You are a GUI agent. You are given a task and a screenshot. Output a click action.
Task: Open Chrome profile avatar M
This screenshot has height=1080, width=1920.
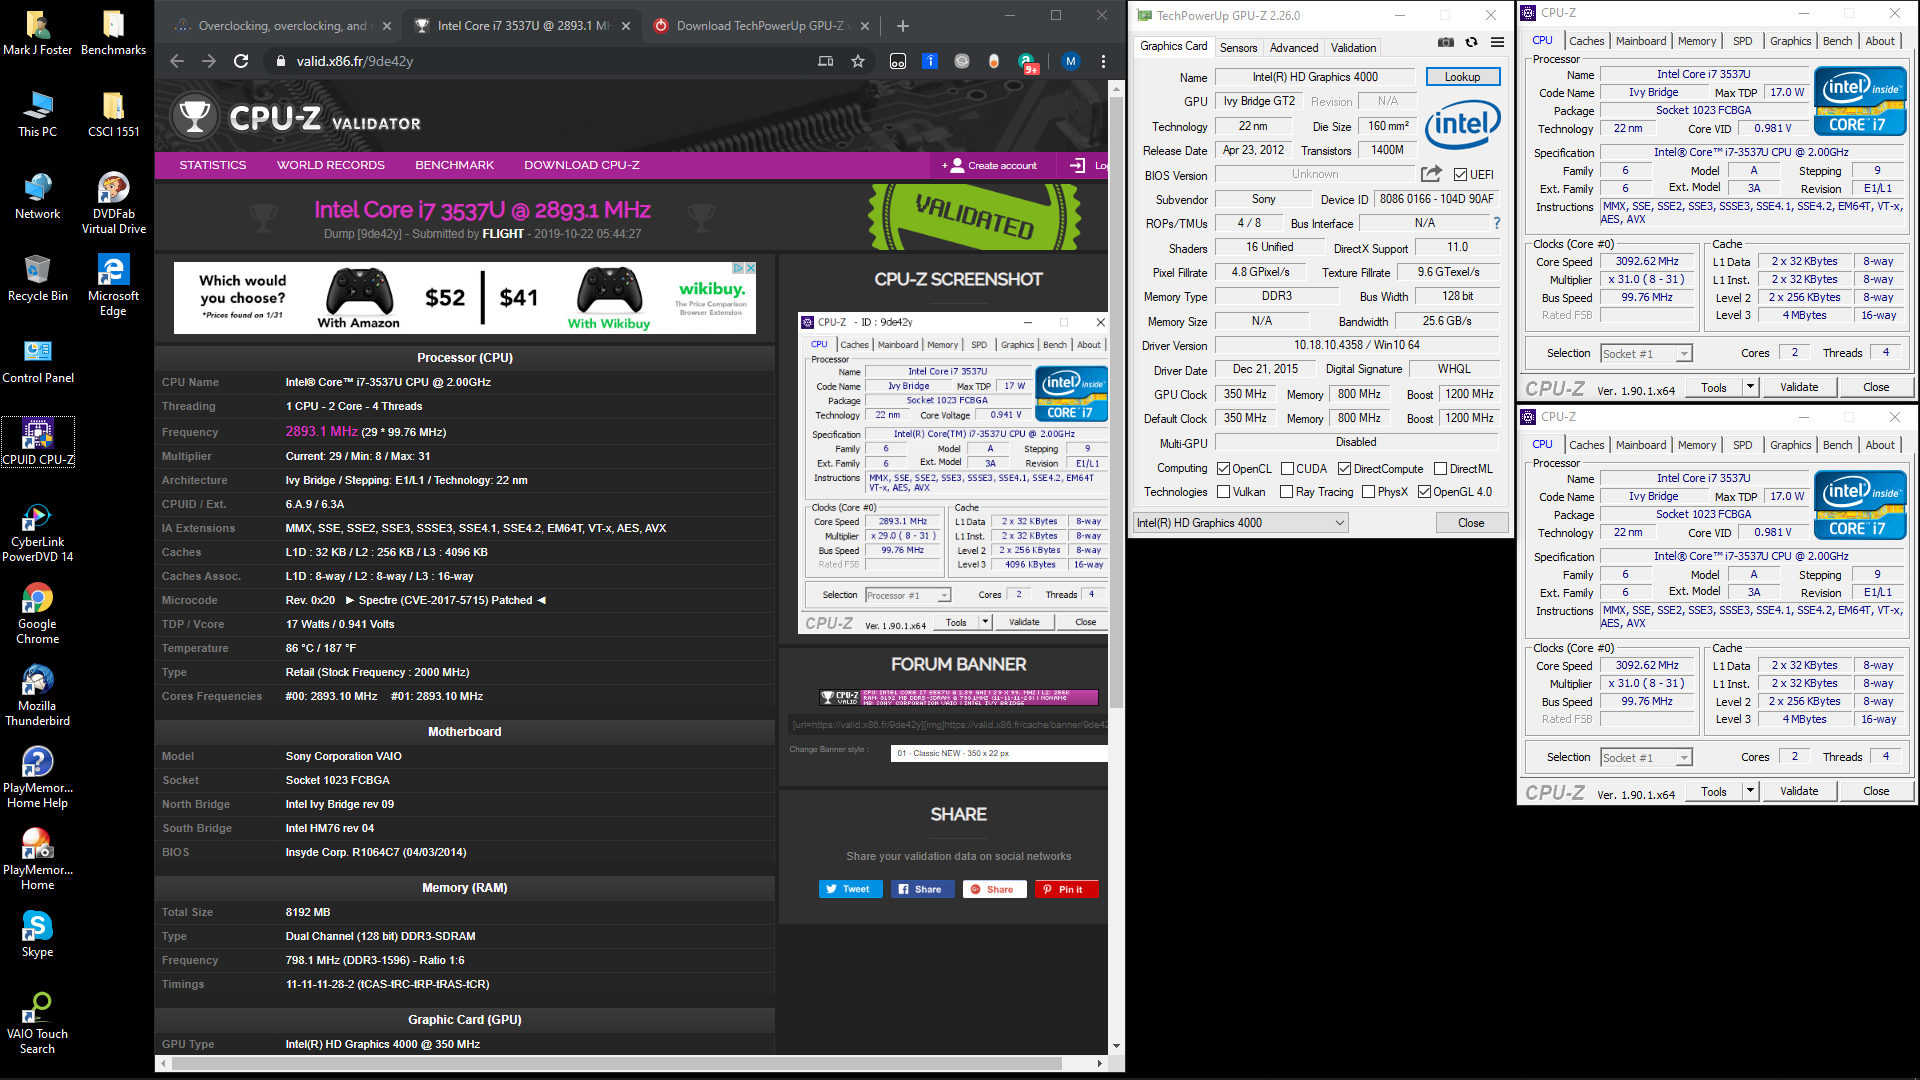click(1071, 61)
